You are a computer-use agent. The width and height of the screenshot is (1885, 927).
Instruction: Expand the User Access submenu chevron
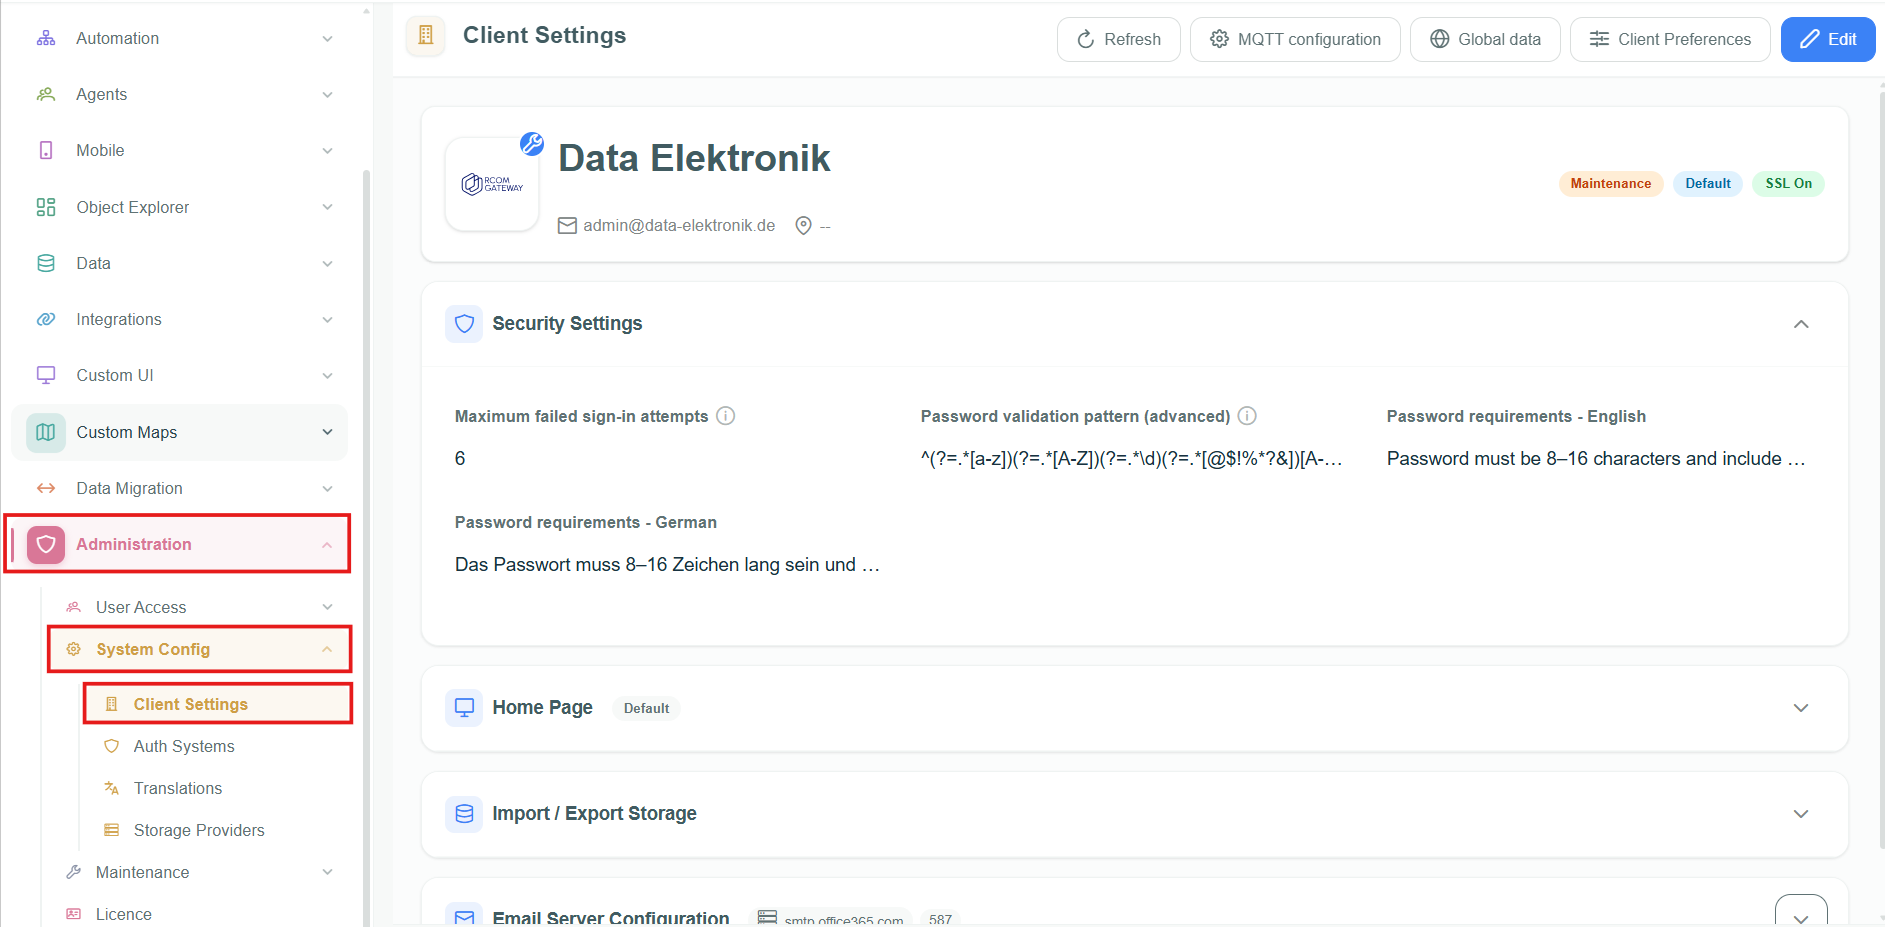[327, 607]
